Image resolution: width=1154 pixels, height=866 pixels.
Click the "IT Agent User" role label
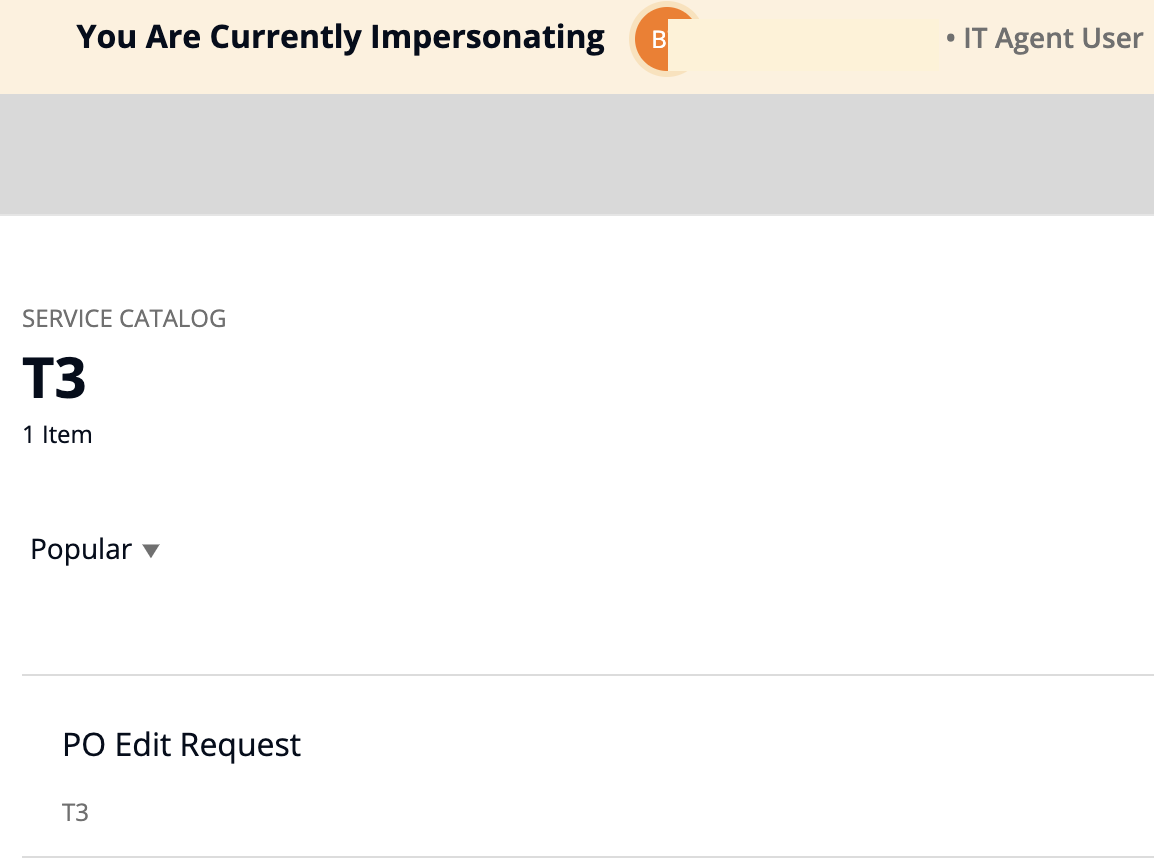pyautogui.click(x=1052, y=39)
